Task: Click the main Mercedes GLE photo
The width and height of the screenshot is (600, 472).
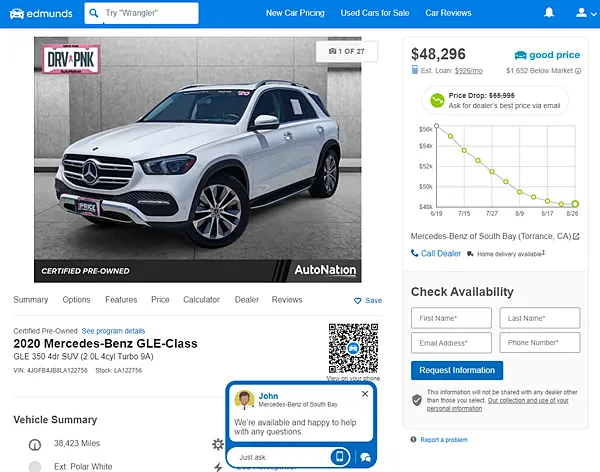Action: coord(197,159)
